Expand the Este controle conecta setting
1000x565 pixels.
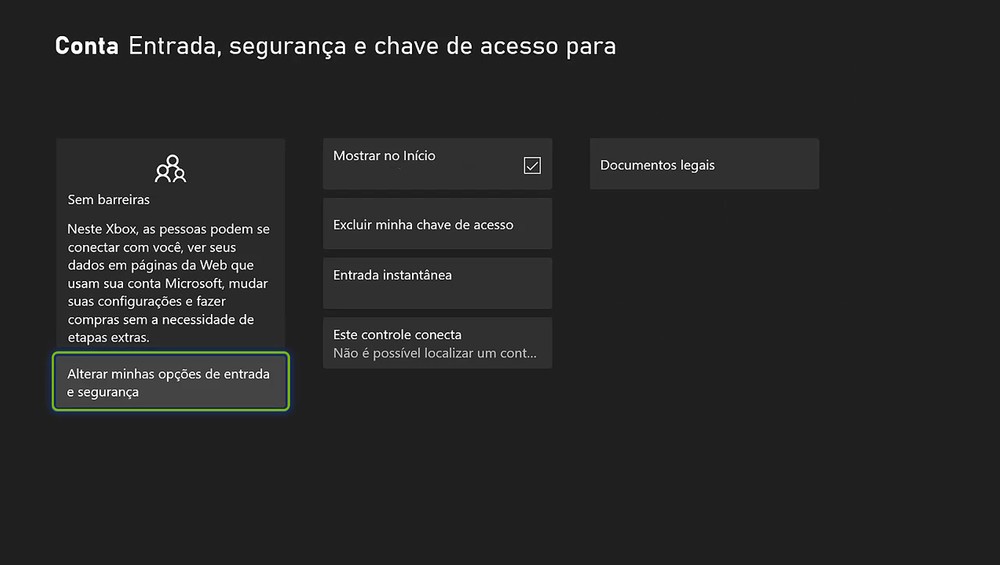pos(437,343)
